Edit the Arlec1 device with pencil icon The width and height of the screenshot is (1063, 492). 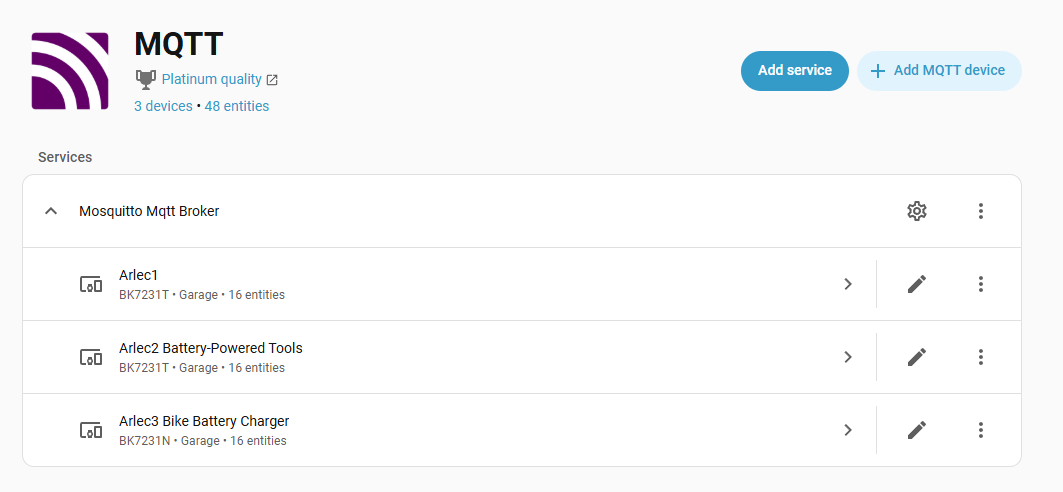coord(916,284)
